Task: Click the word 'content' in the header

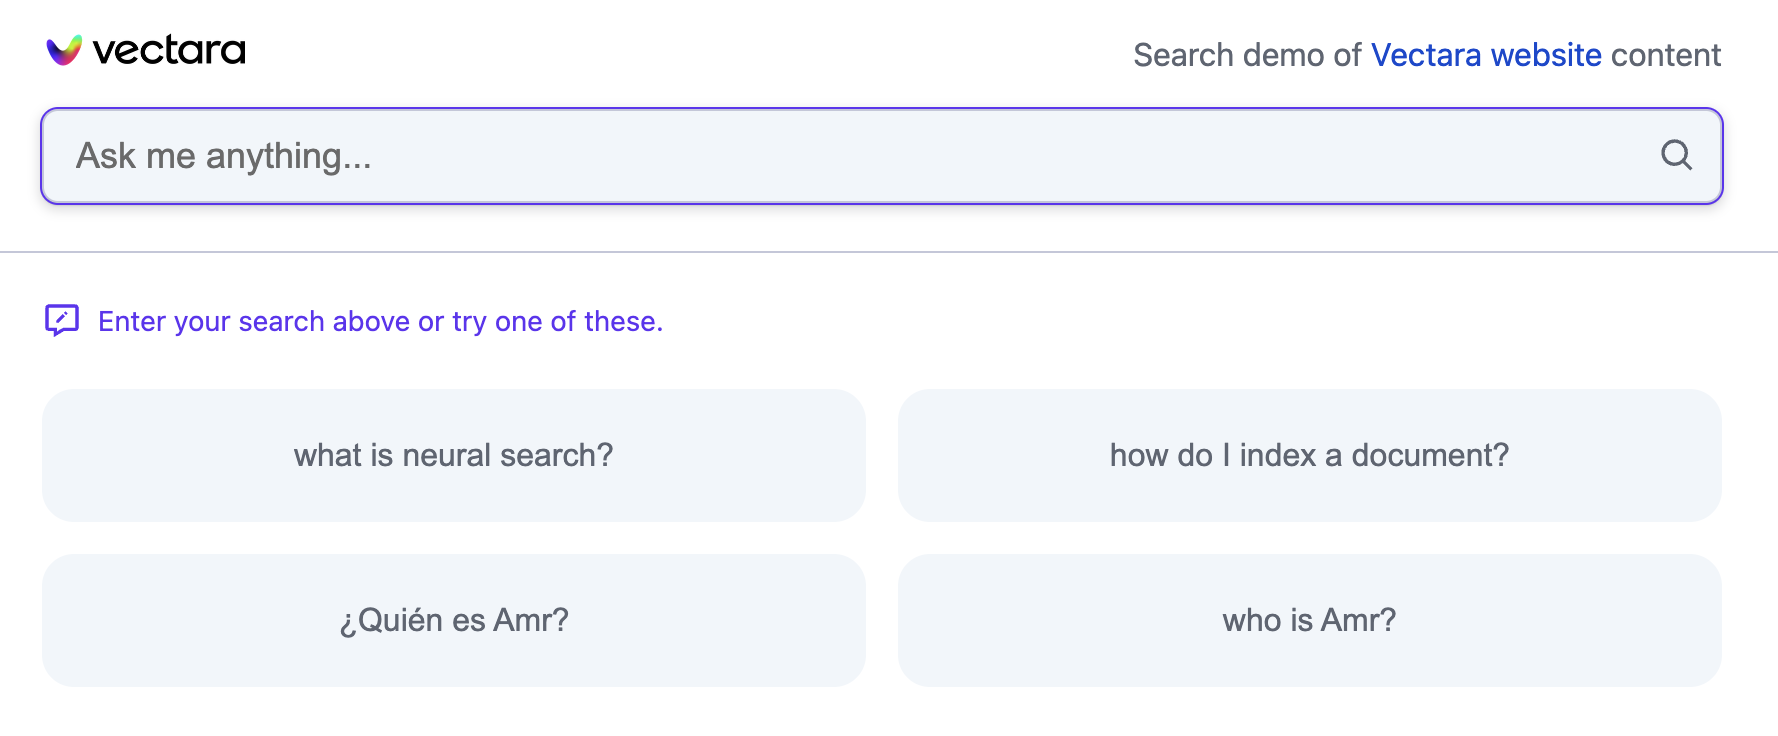Action: tap(1665, 55)
